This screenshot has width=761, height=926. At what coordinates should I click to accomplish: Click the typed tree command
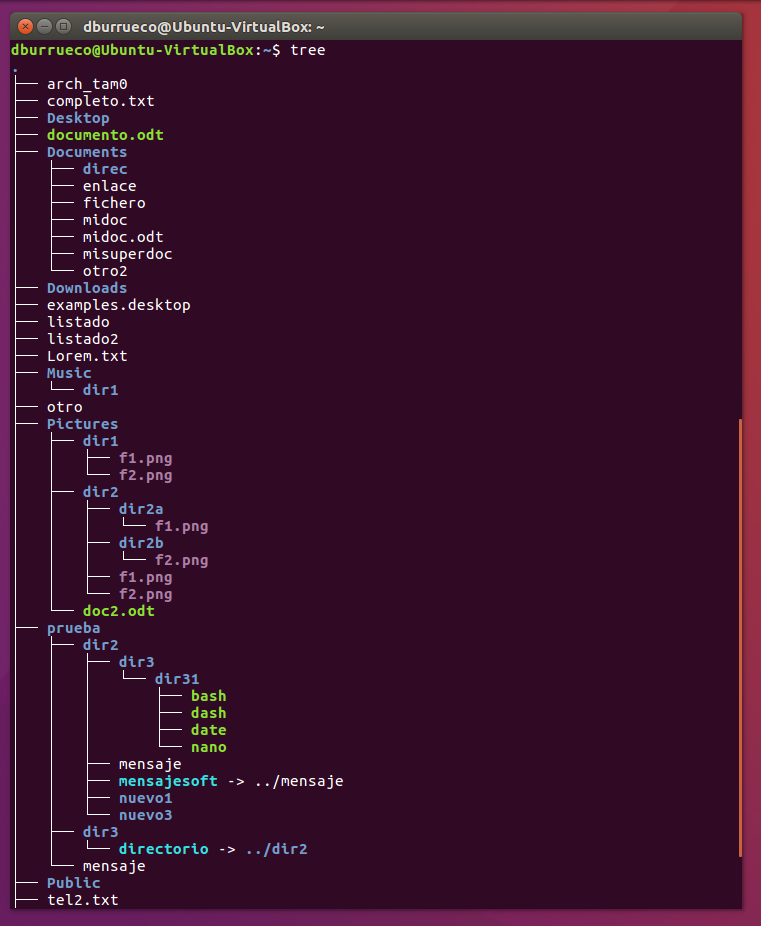[x=307, y=50]
